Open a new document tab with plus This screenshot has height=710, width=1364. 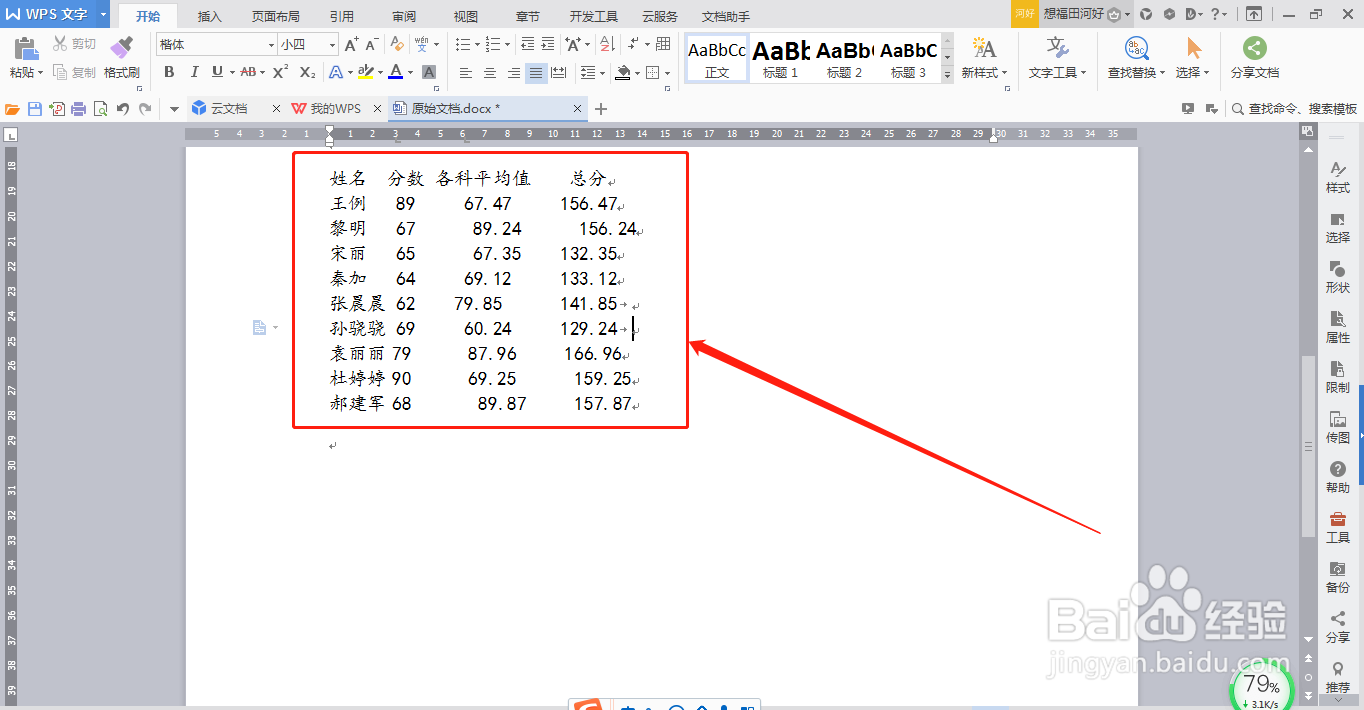tap(601, 109)
